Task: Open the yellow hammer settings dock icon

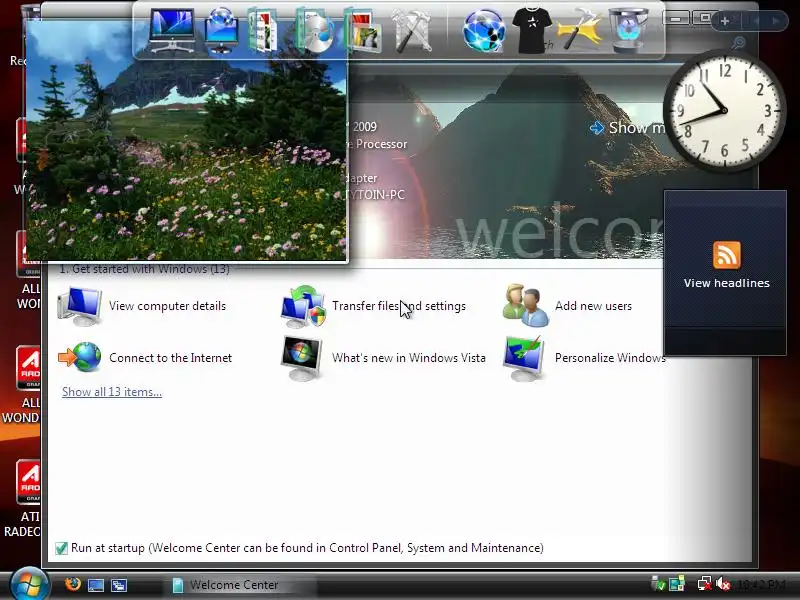Action: coord(579,30)
